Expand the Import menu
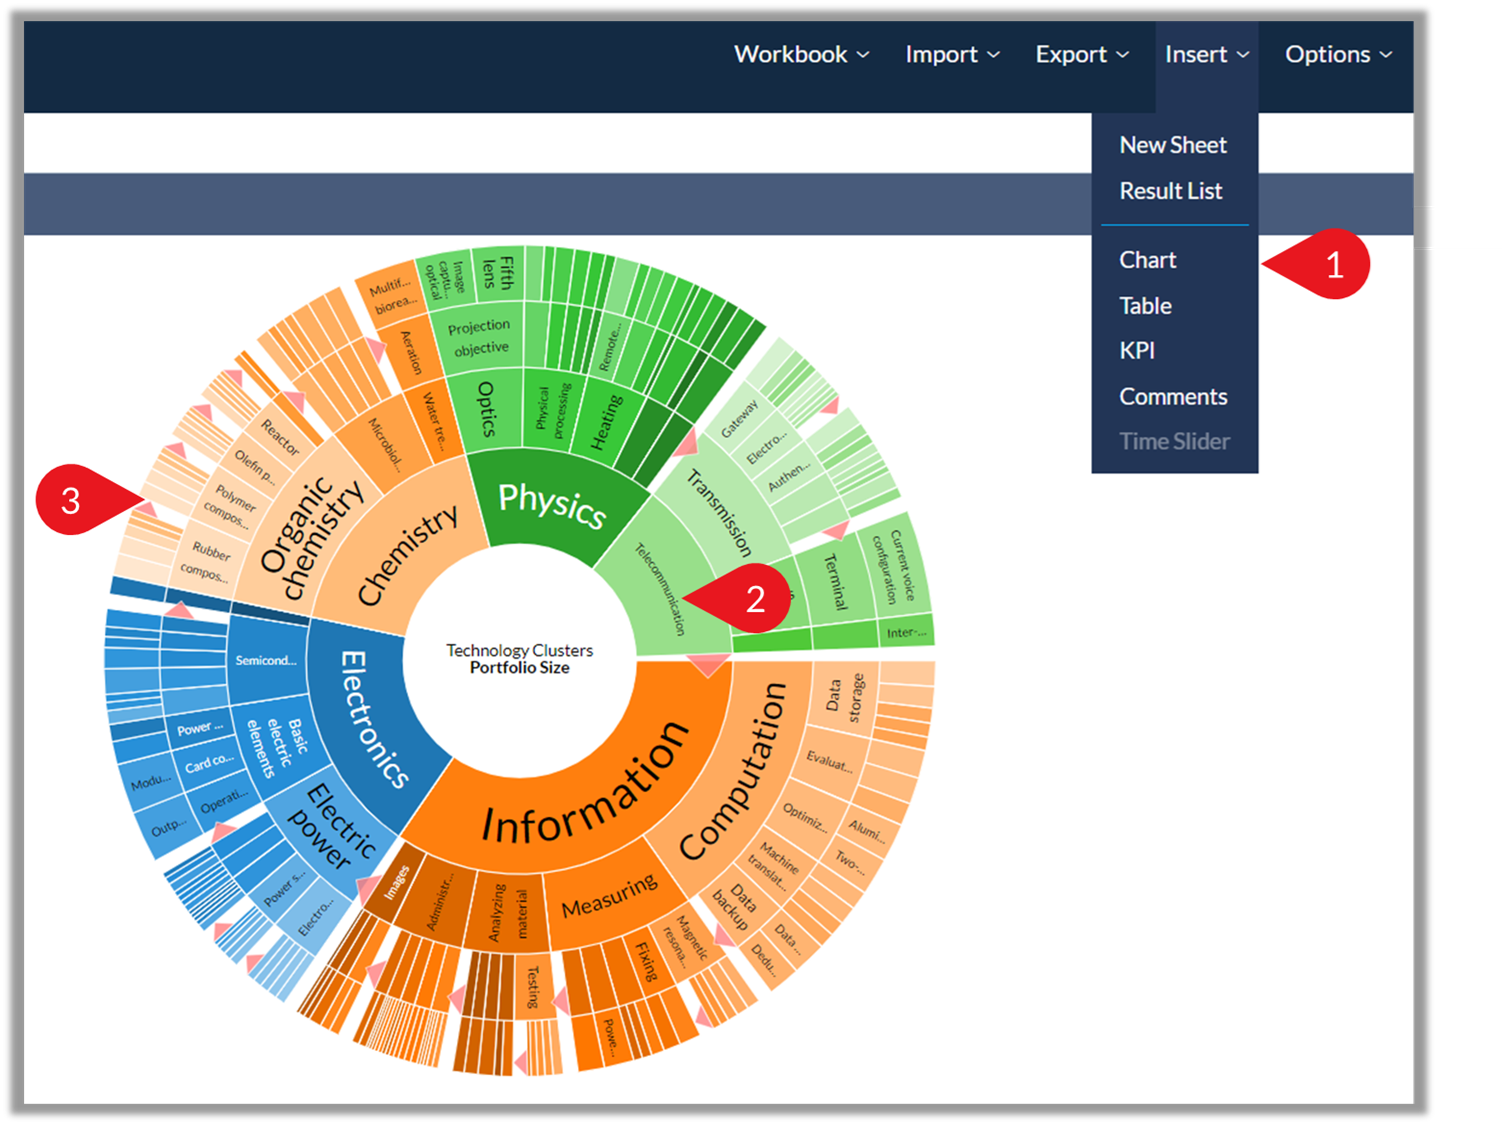This screenshot has width=1502, height=1125. [x=952, y=55]
